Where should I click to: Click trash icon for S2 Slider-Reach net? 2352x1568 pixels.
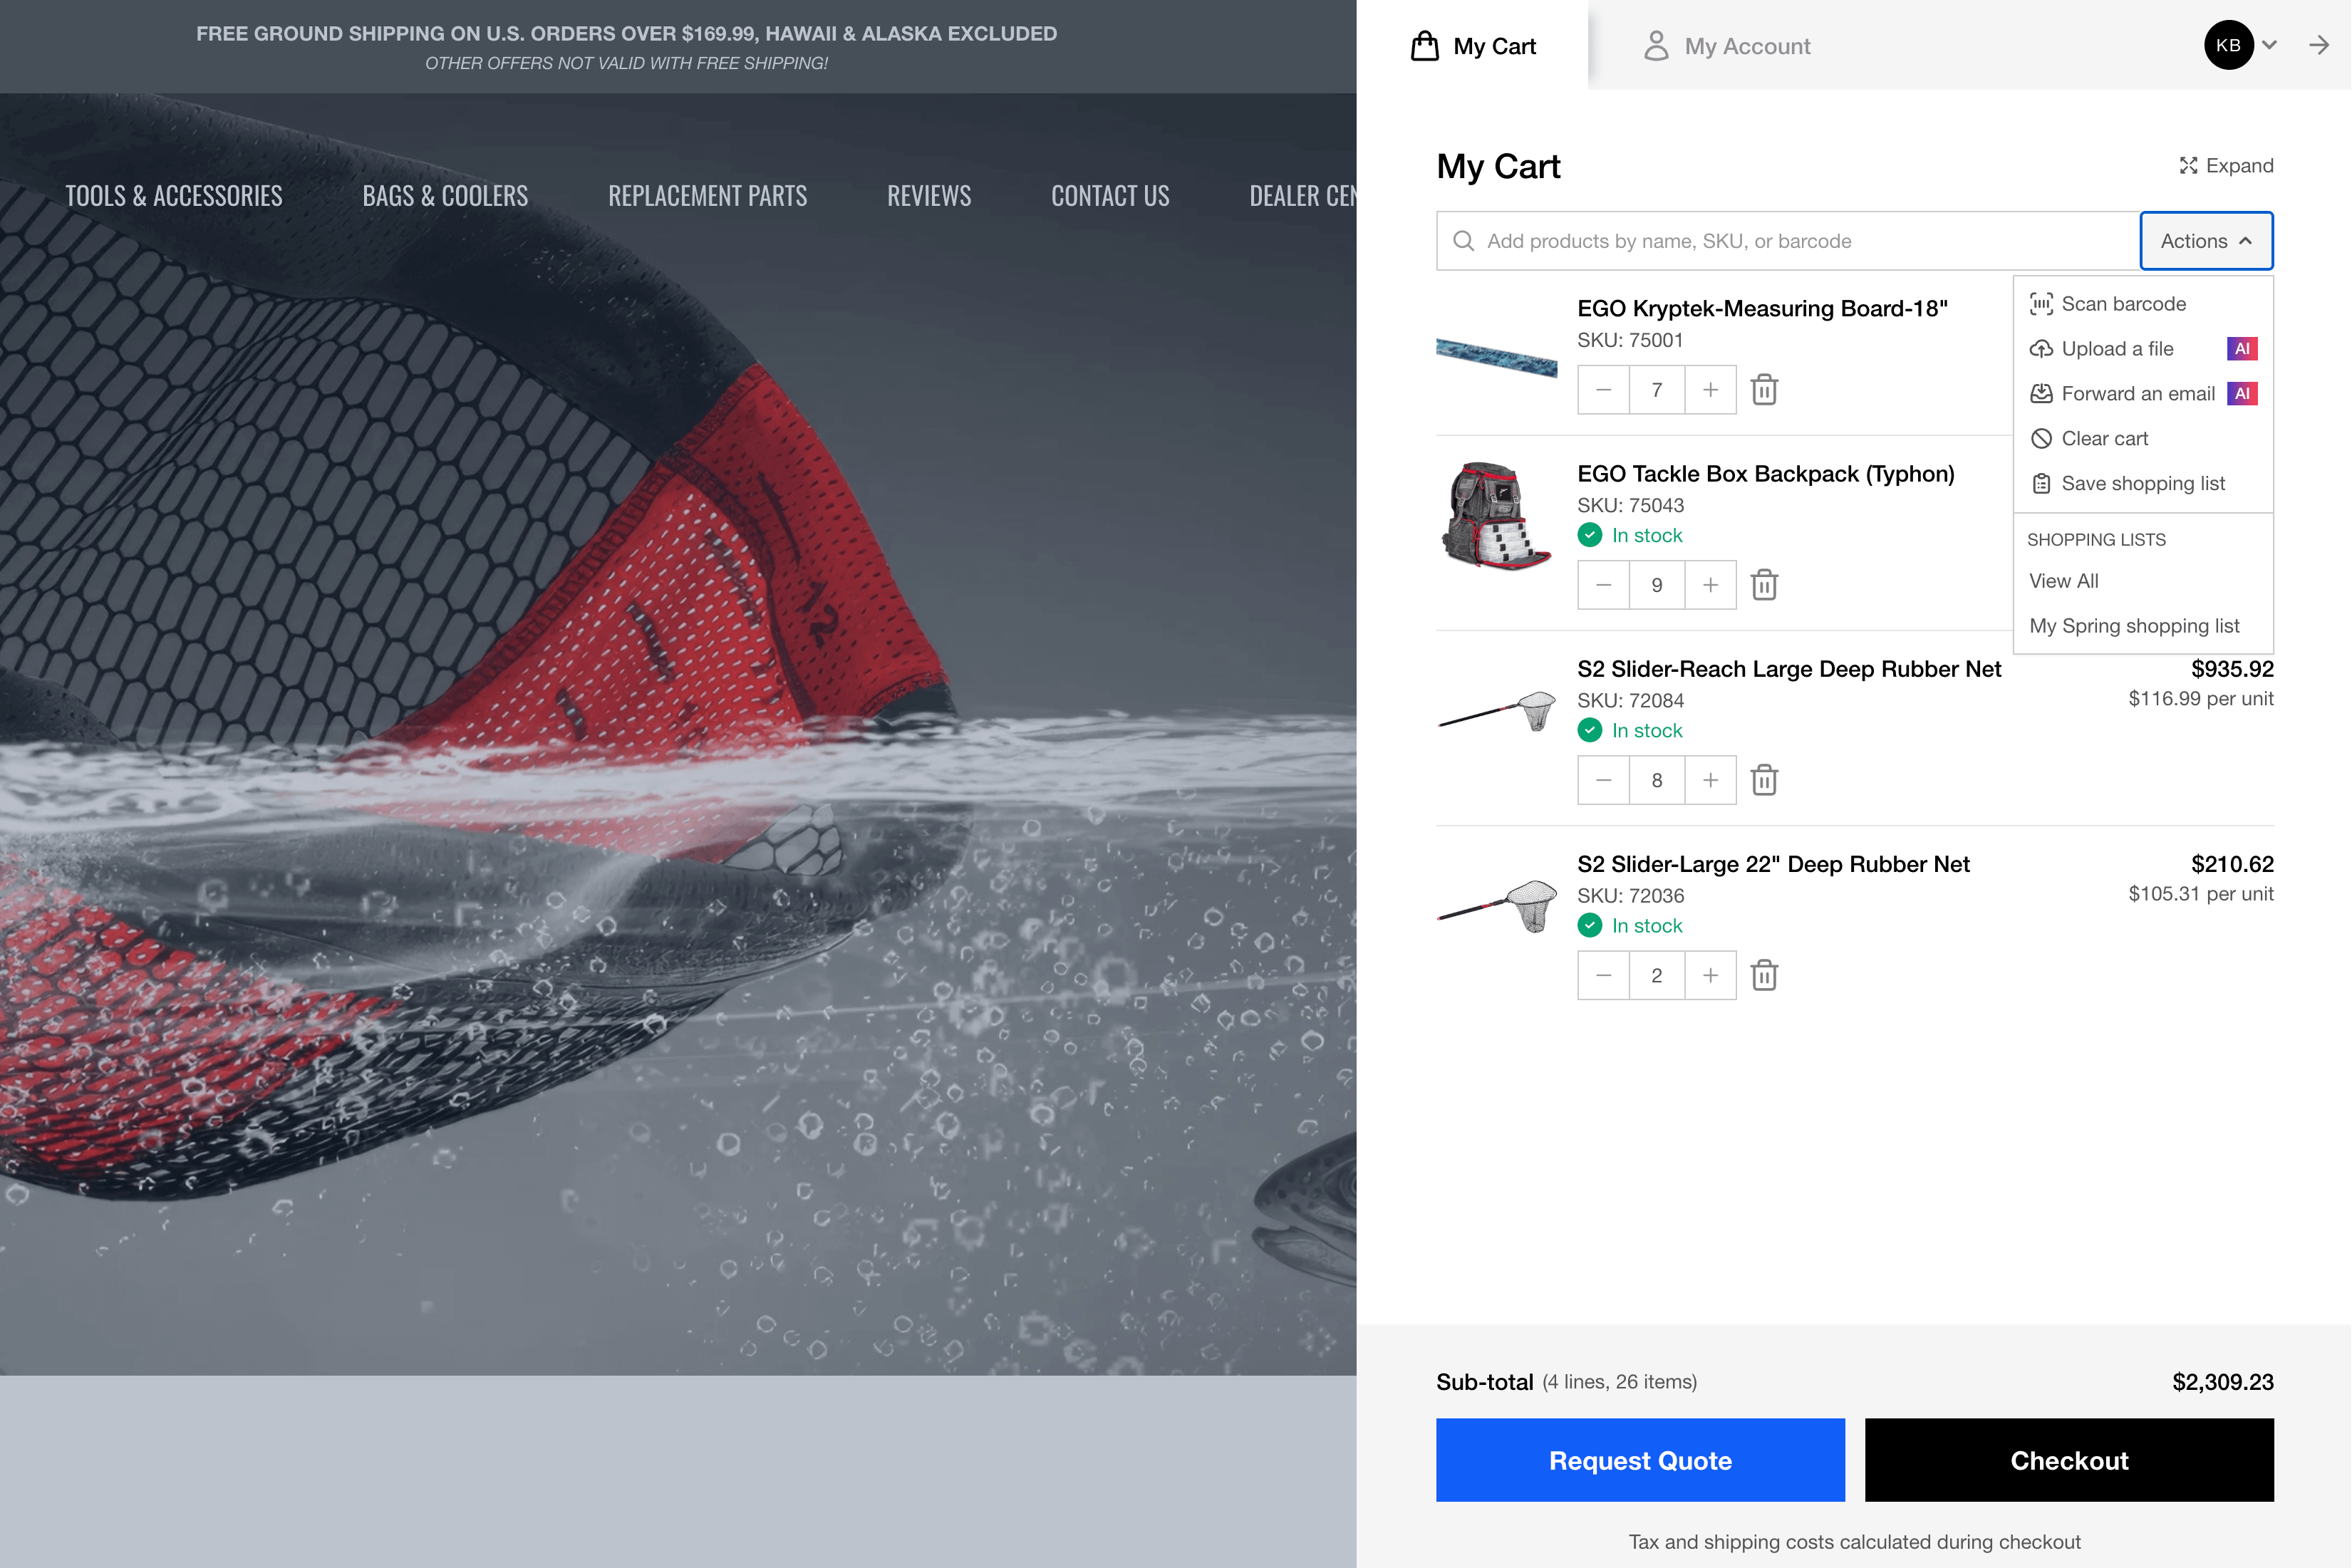click(1764, 780)
